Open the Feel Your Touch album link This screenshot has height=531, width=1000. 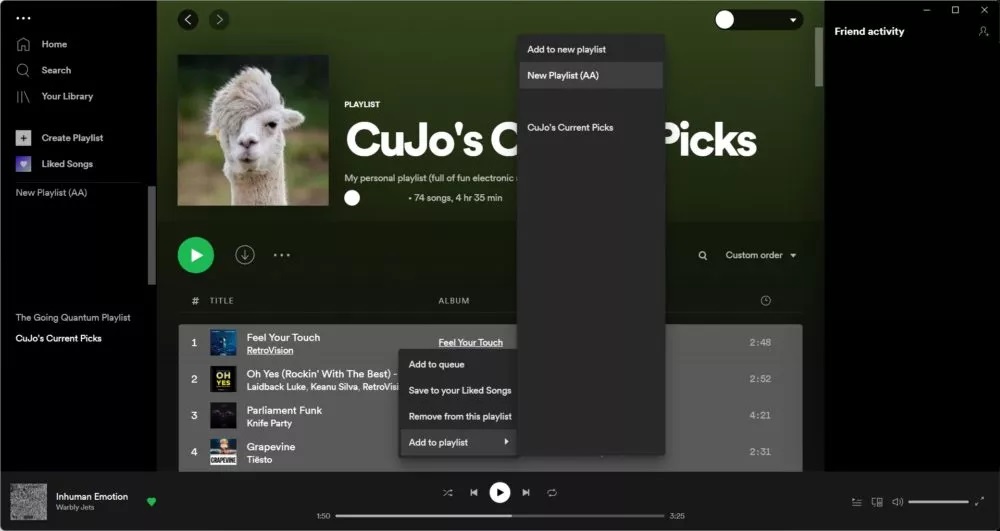point(470,343)
